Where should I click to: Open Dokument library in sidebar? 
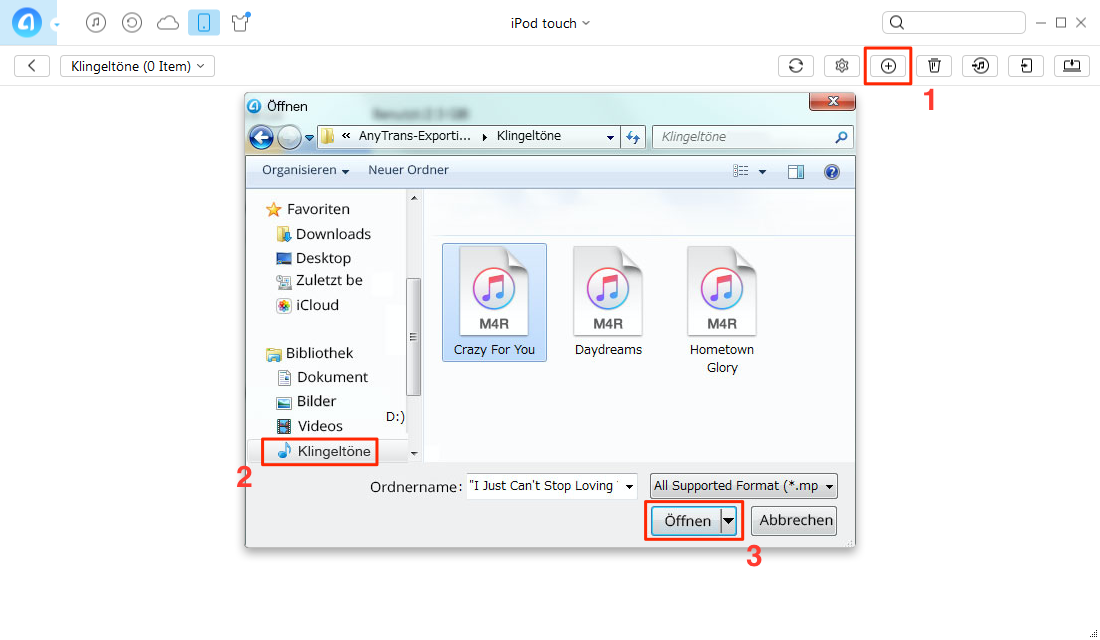pyautogui.click(x=323, y=377)
